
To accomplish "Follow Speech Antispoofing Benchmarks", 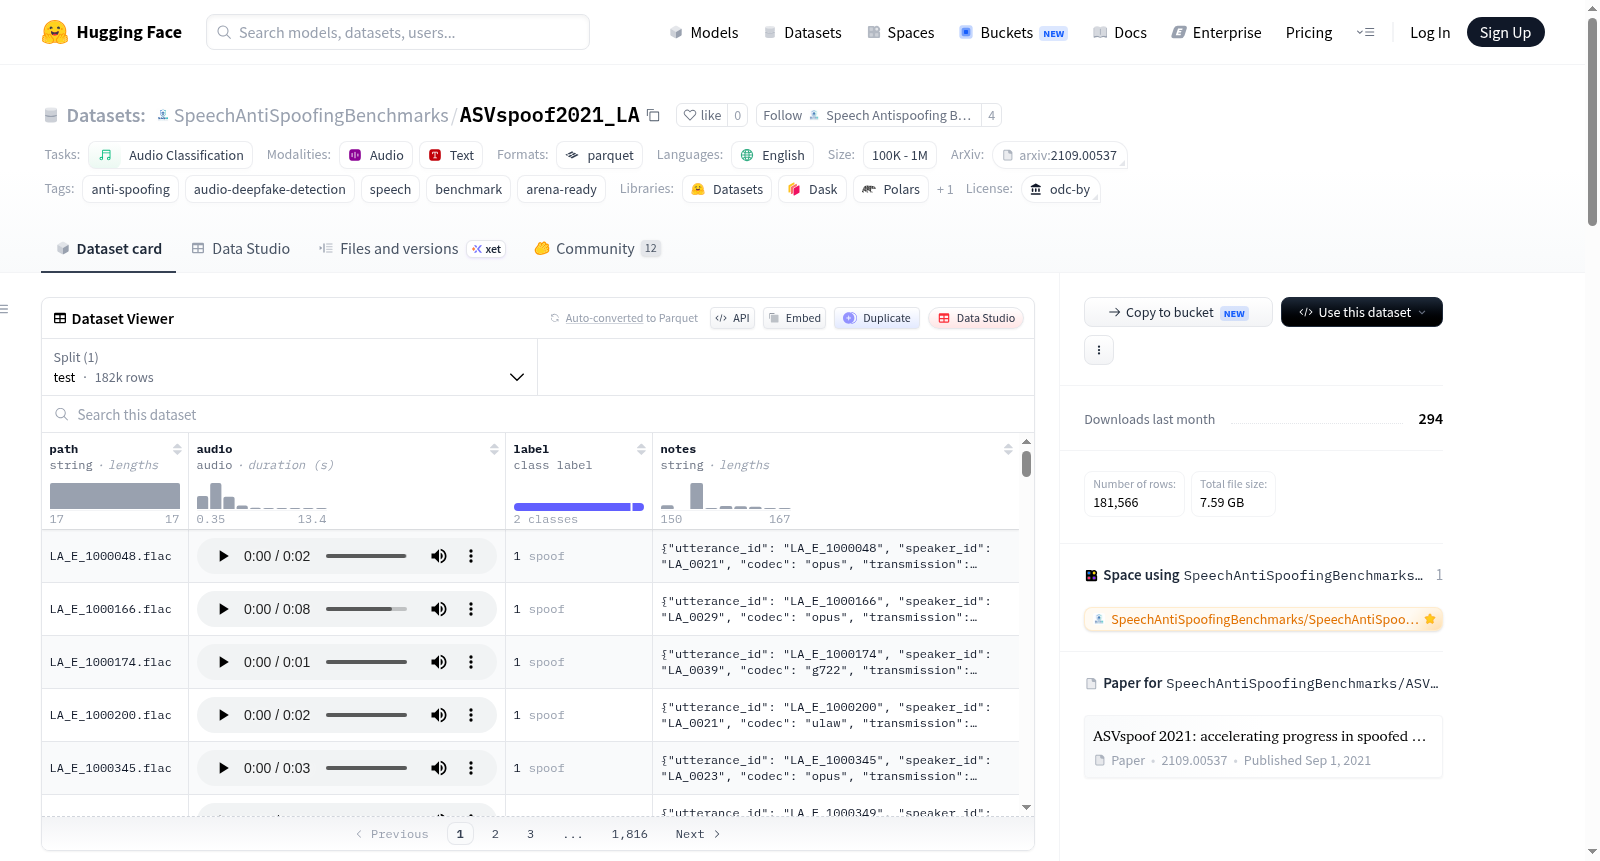I will click(868, 115).
